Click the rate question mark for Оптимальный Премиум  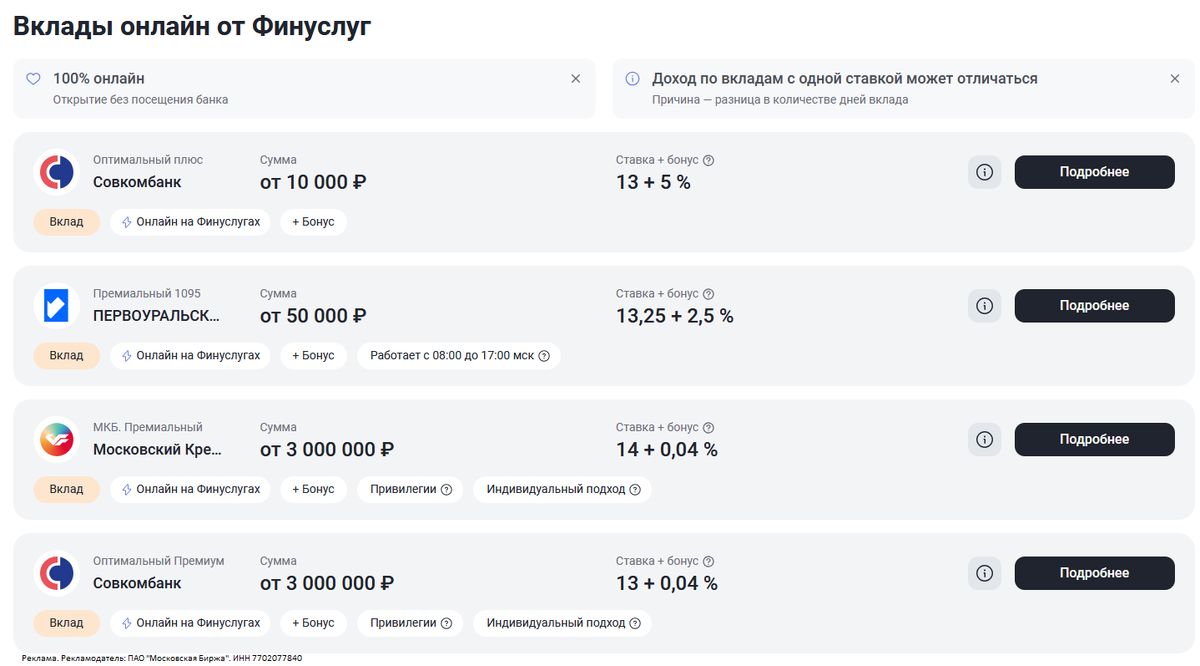709,561
